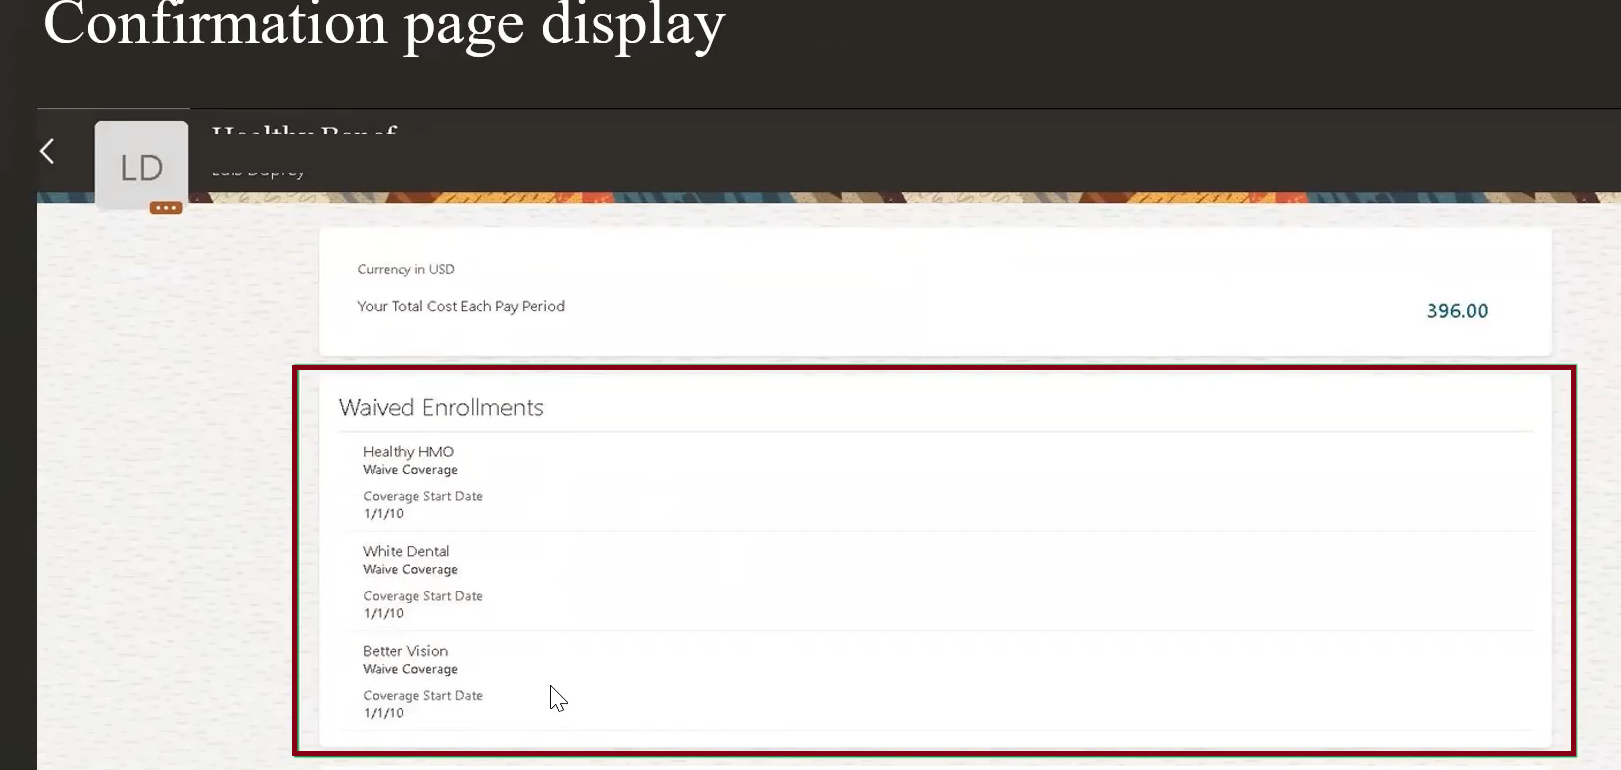Click the 1/1/10 date under Healthy HMO
The height and width of the screenshot is (770, 1621).
click(384, 514)
